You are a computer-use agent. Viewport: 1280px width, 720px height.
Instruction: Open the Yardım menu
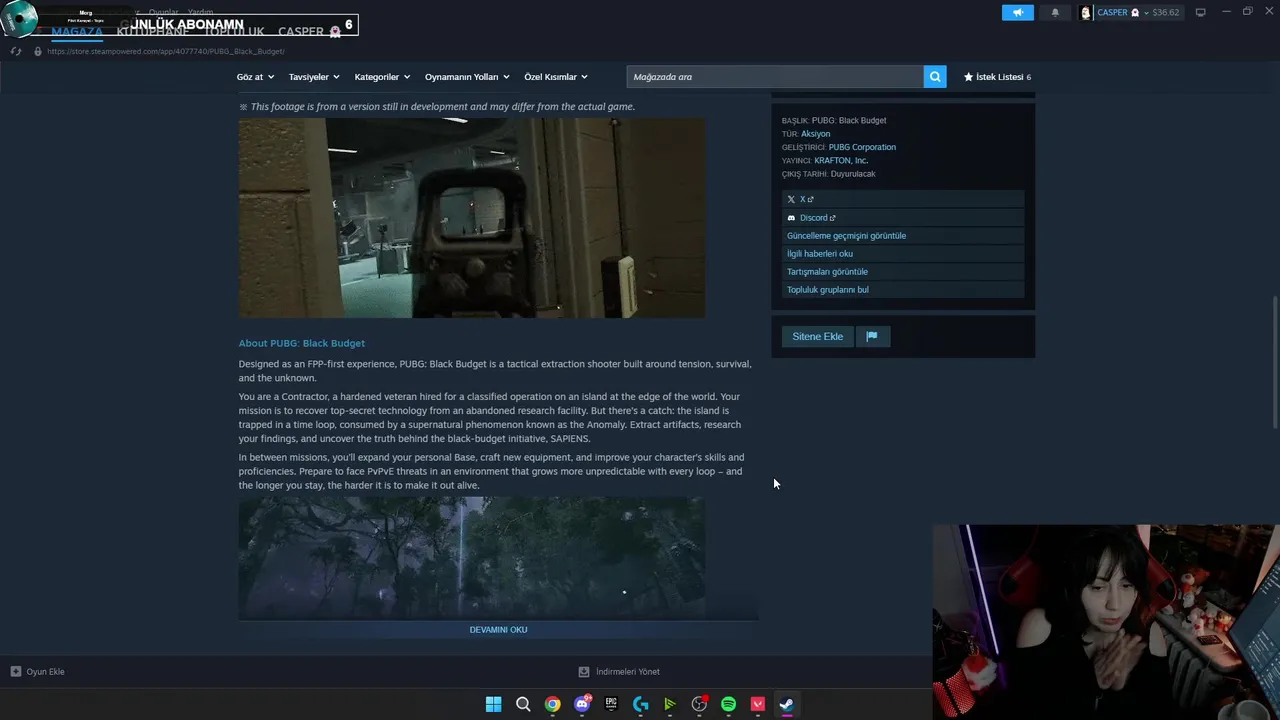click(x=200, y=12)
